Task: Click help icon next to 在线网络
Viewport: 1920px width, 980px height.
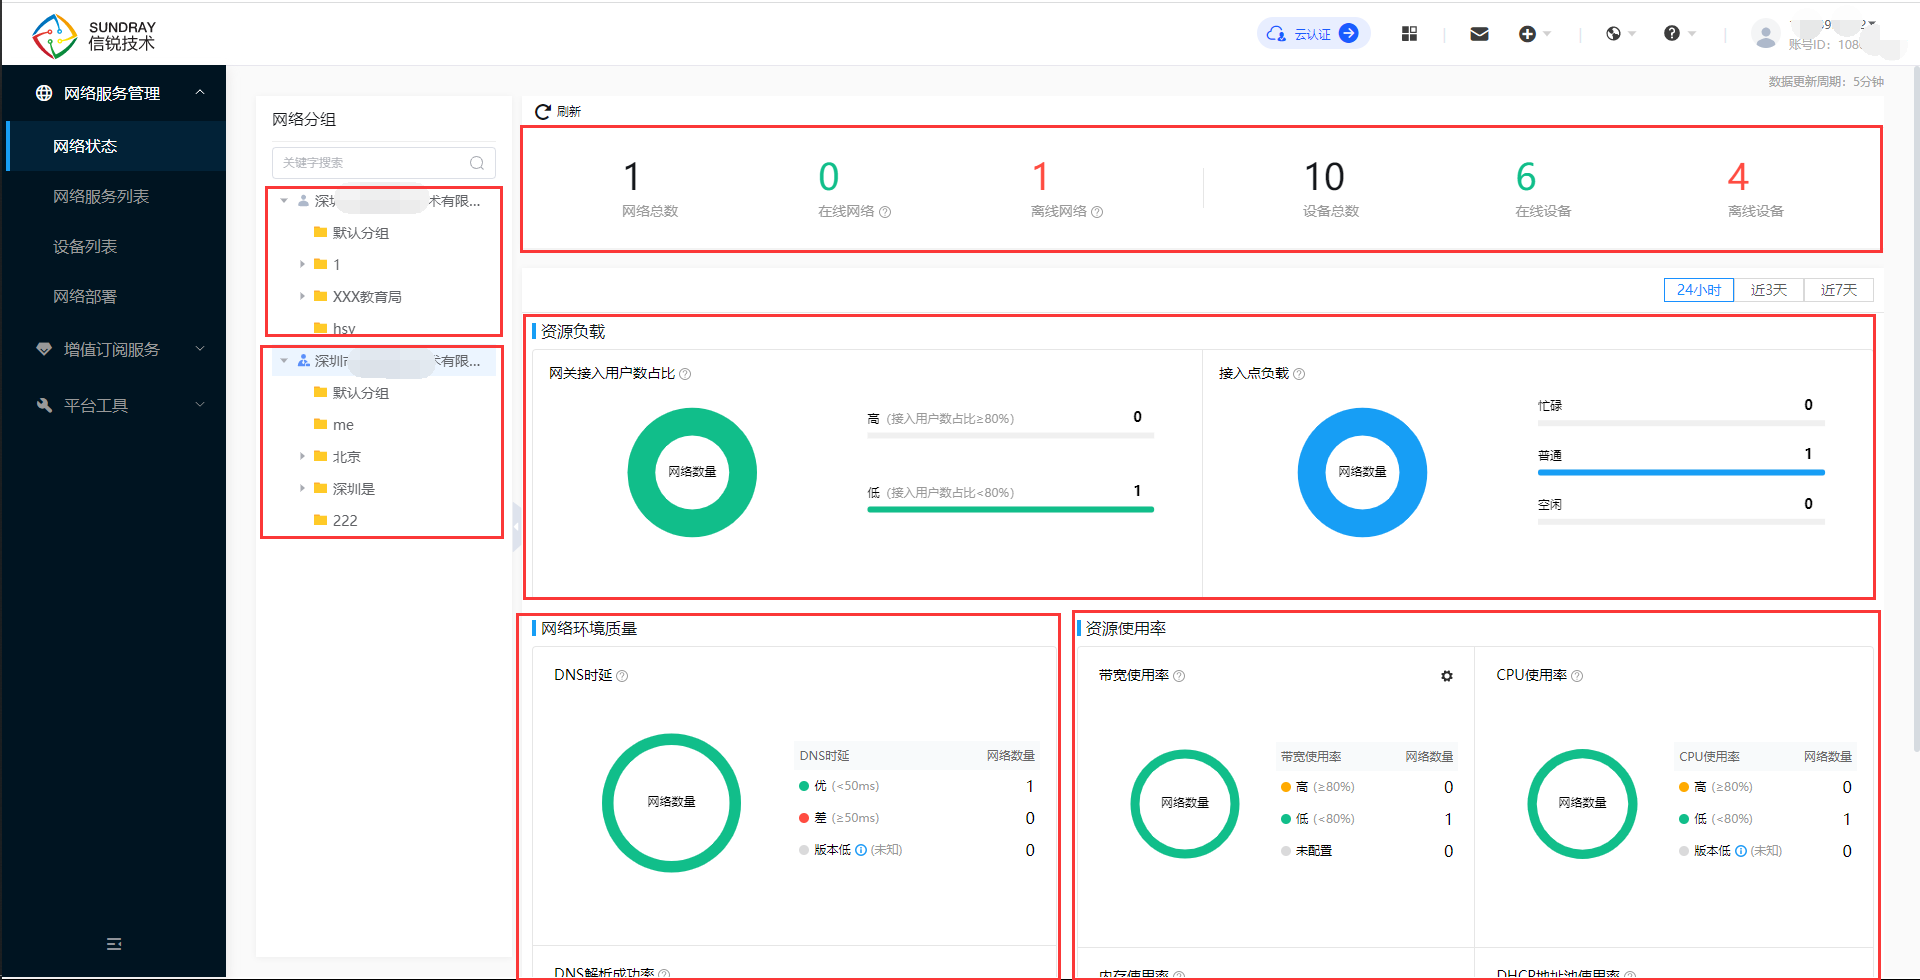Action: tap(885, 212)
